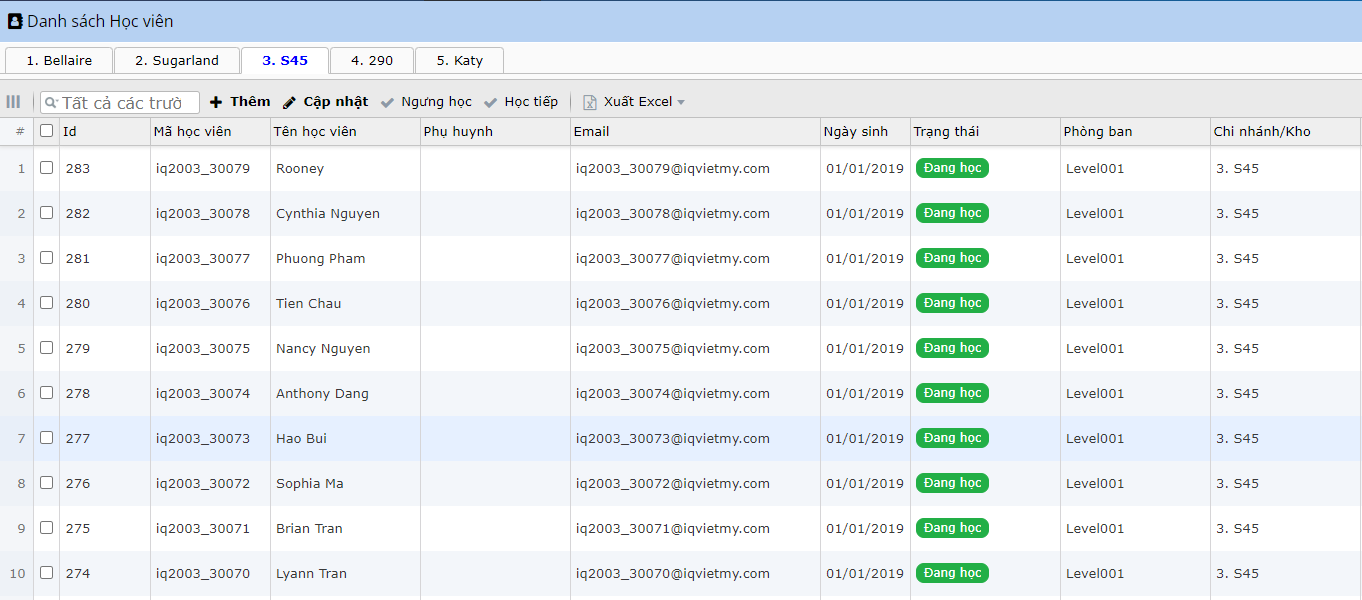Click the Excel file icon
This screenshot has width=1362, height=600.
coord(590,102)
